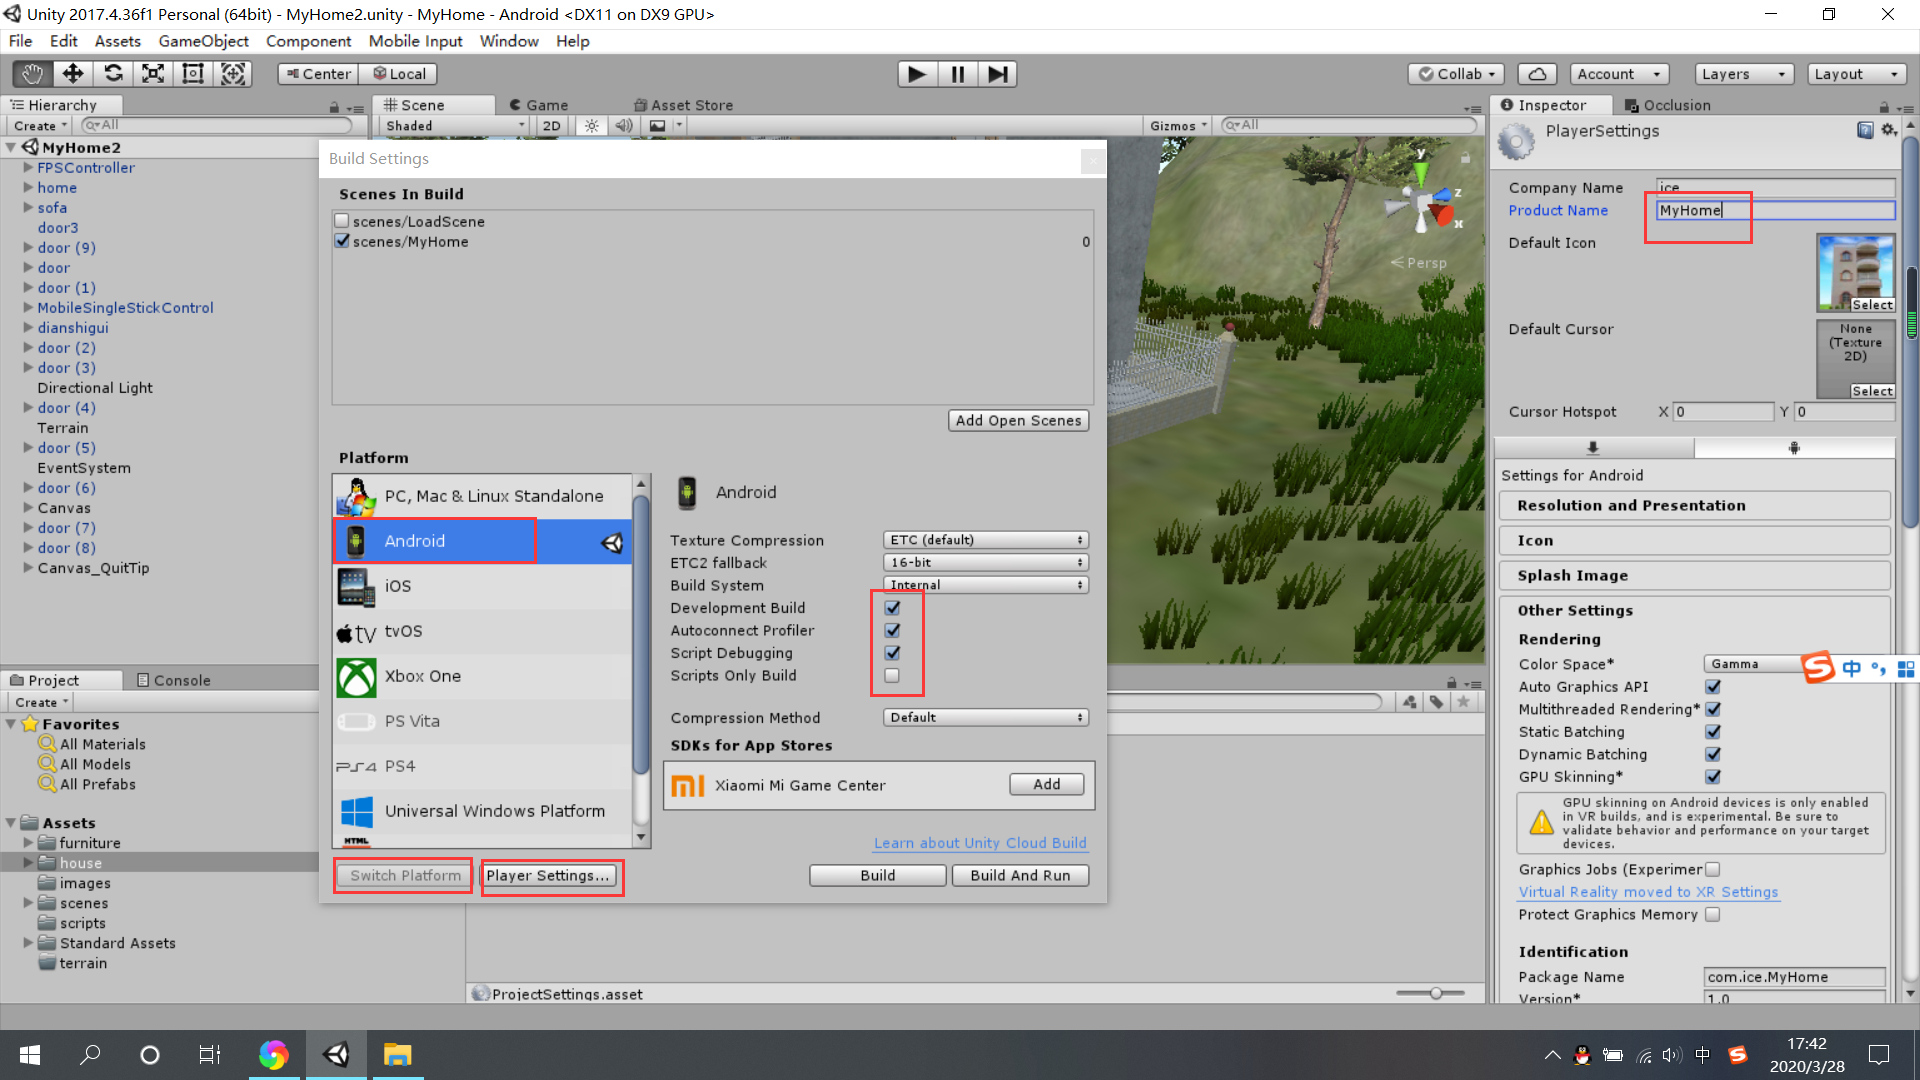The height and width of the screenshot is (1080, 1920).
Task: Select the Rotate tool icon
Action: tap(113, 74)
